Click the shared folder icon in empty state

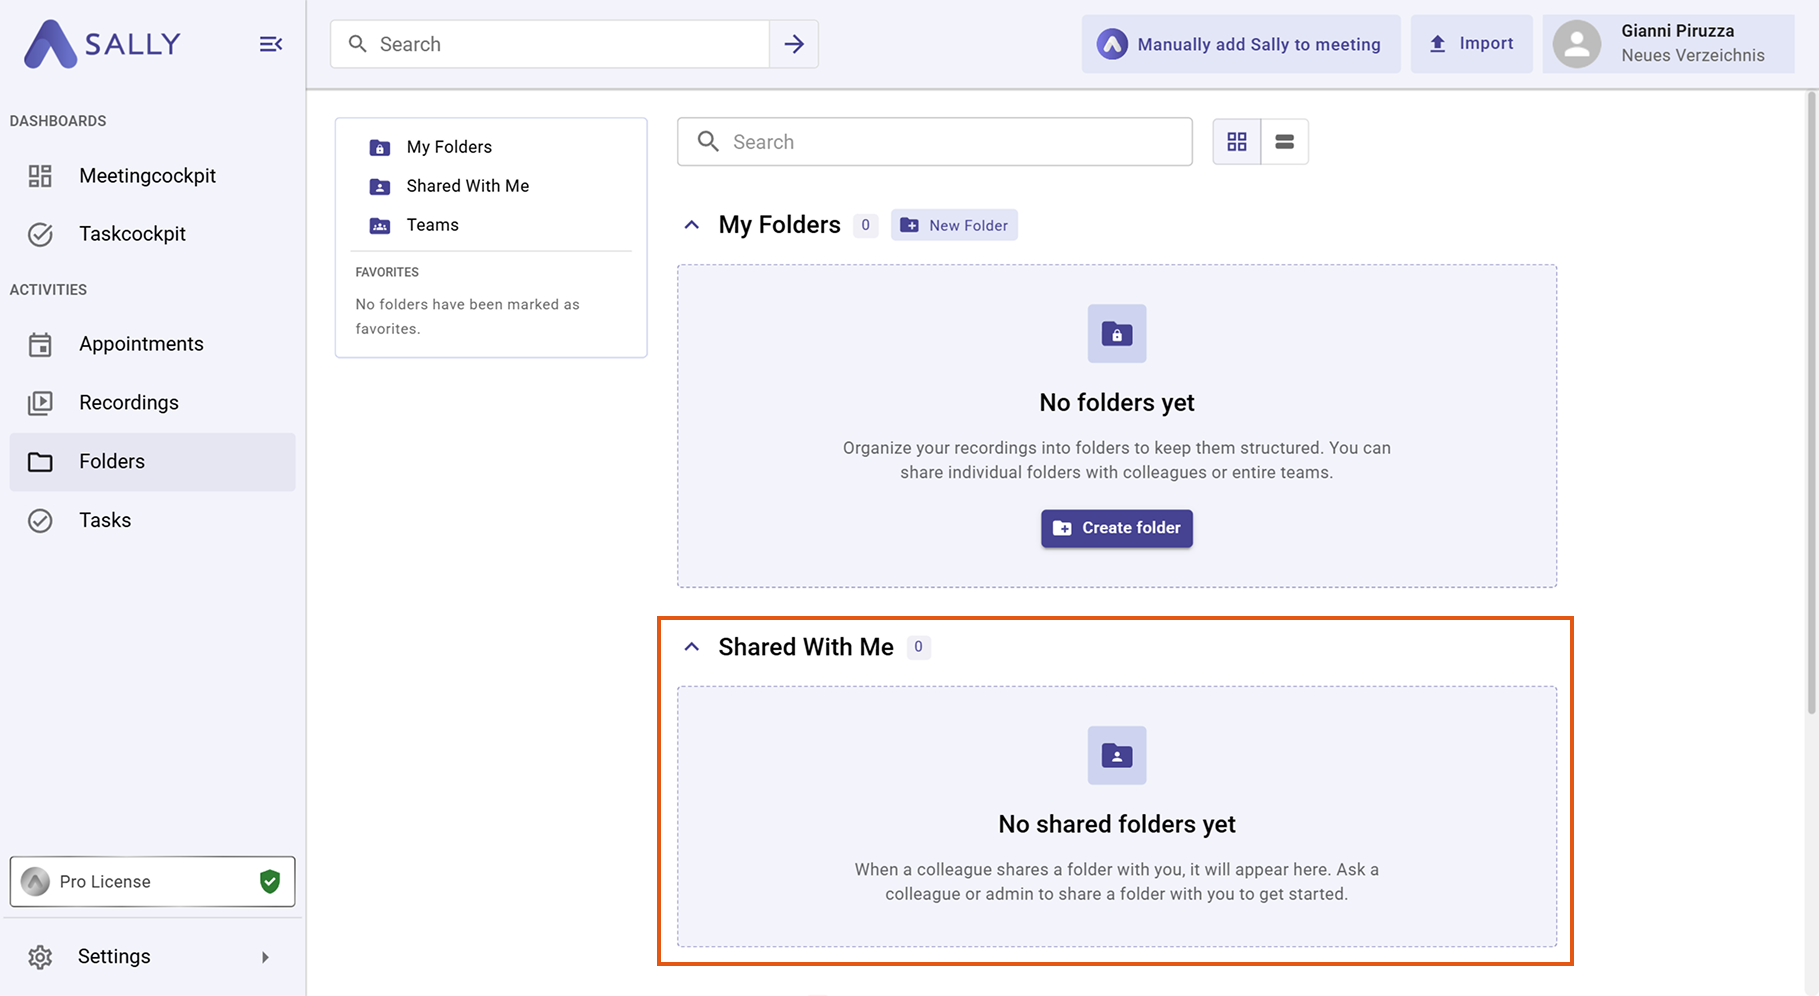(1116, 756)
